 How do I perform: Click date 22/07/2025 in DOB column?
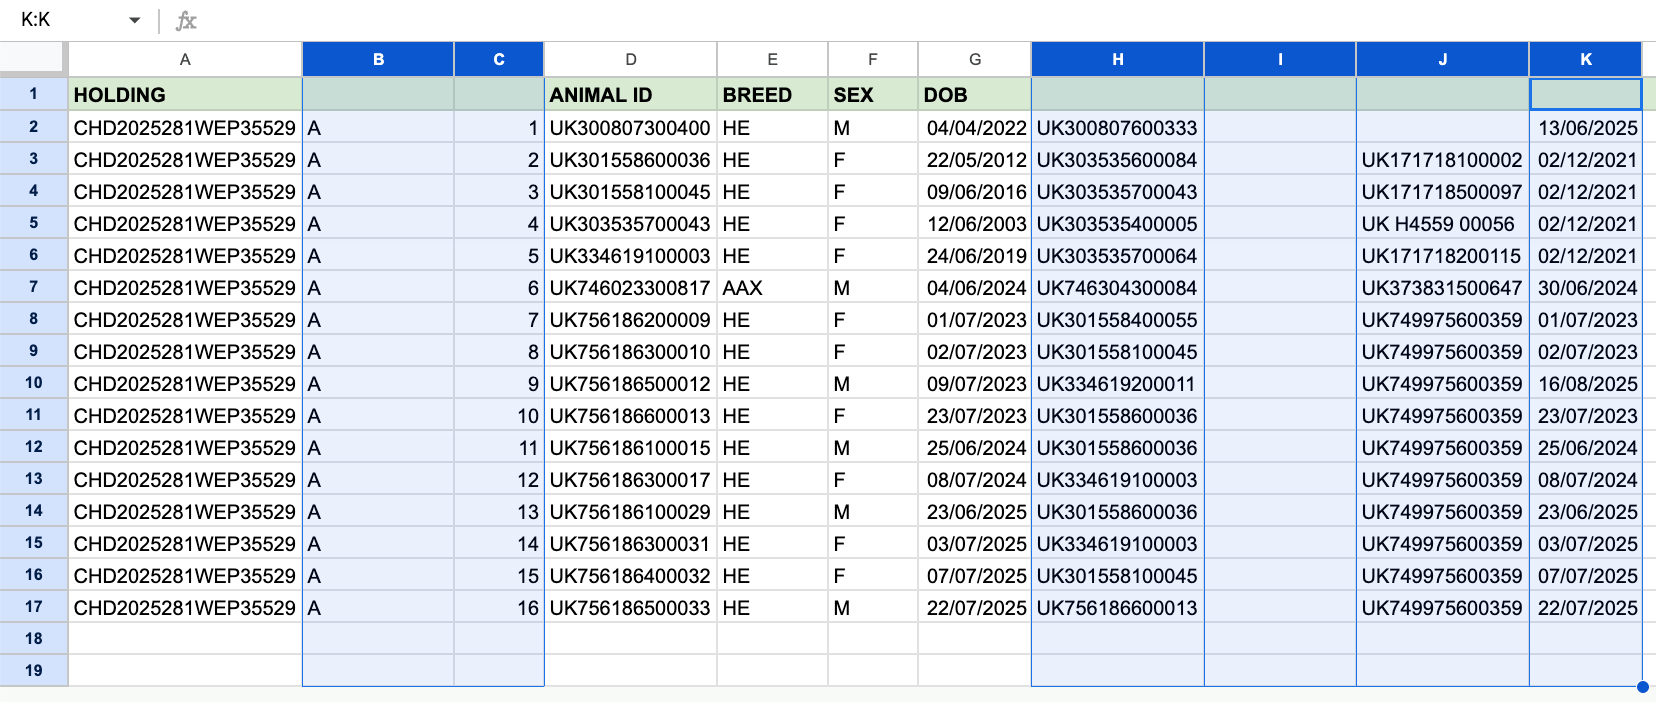pos(975,607)
